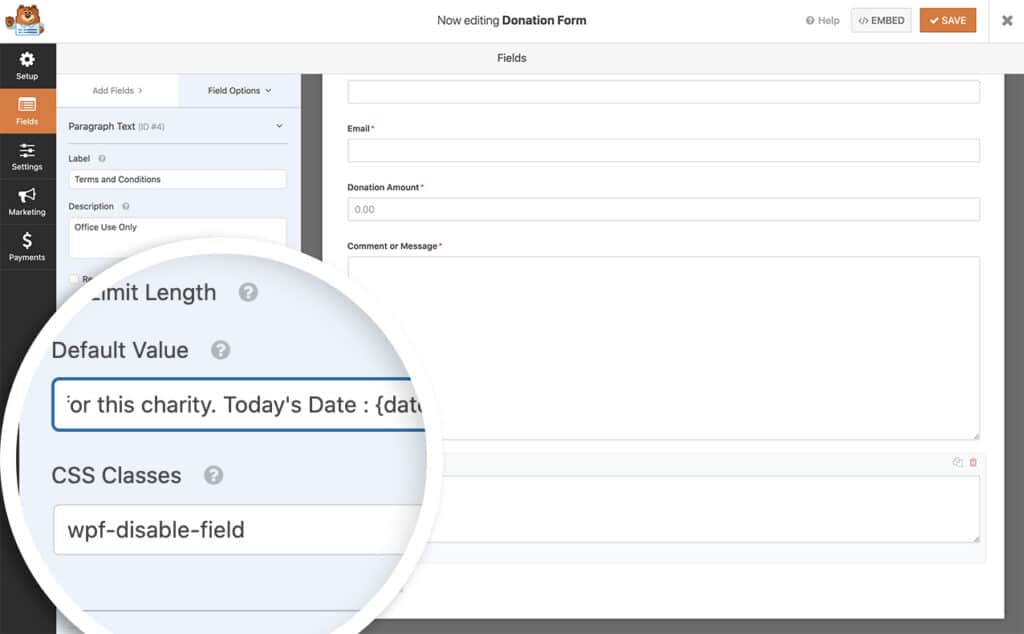Image resolution: width=1024 pixels, height=634 pixels.
Task: Select the Fields tab above the form preview
Action: tap(511, 58)
